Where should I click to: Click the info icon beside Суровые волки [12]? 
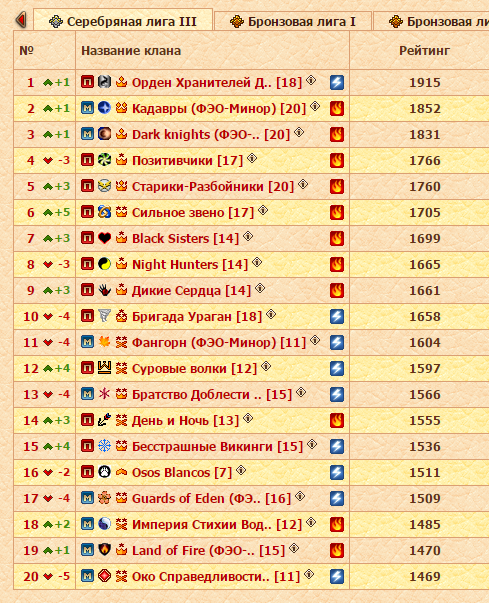pos(266,366)
